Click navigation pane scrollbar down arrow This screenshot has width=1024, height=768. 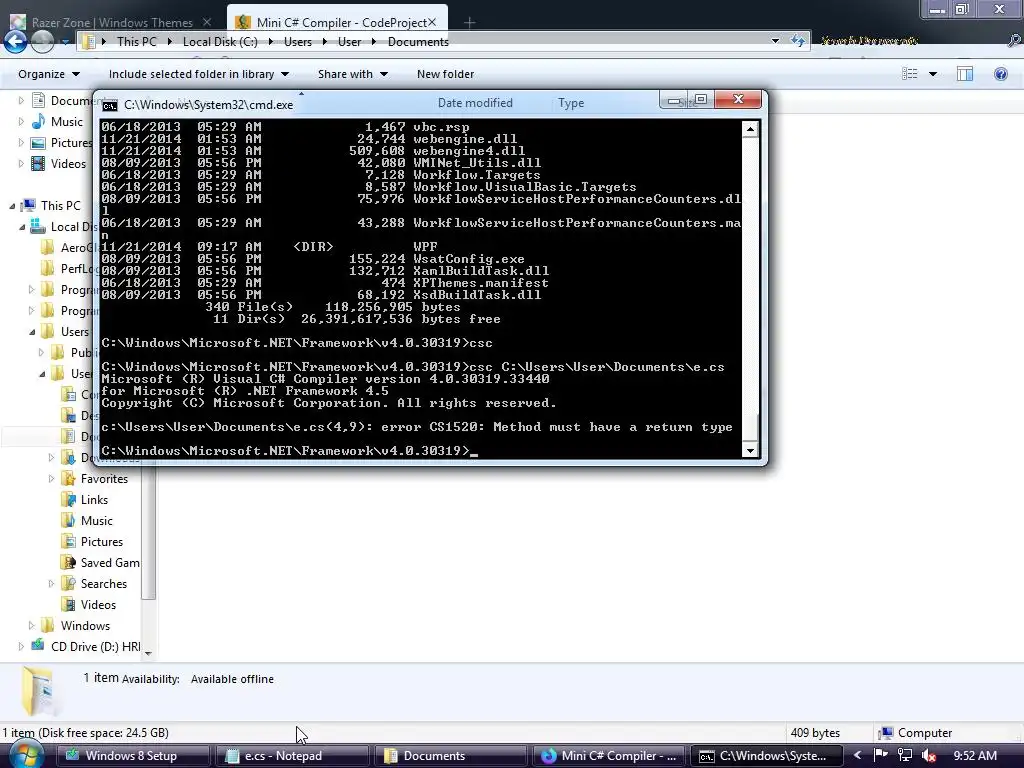click(x=148, y=652)
